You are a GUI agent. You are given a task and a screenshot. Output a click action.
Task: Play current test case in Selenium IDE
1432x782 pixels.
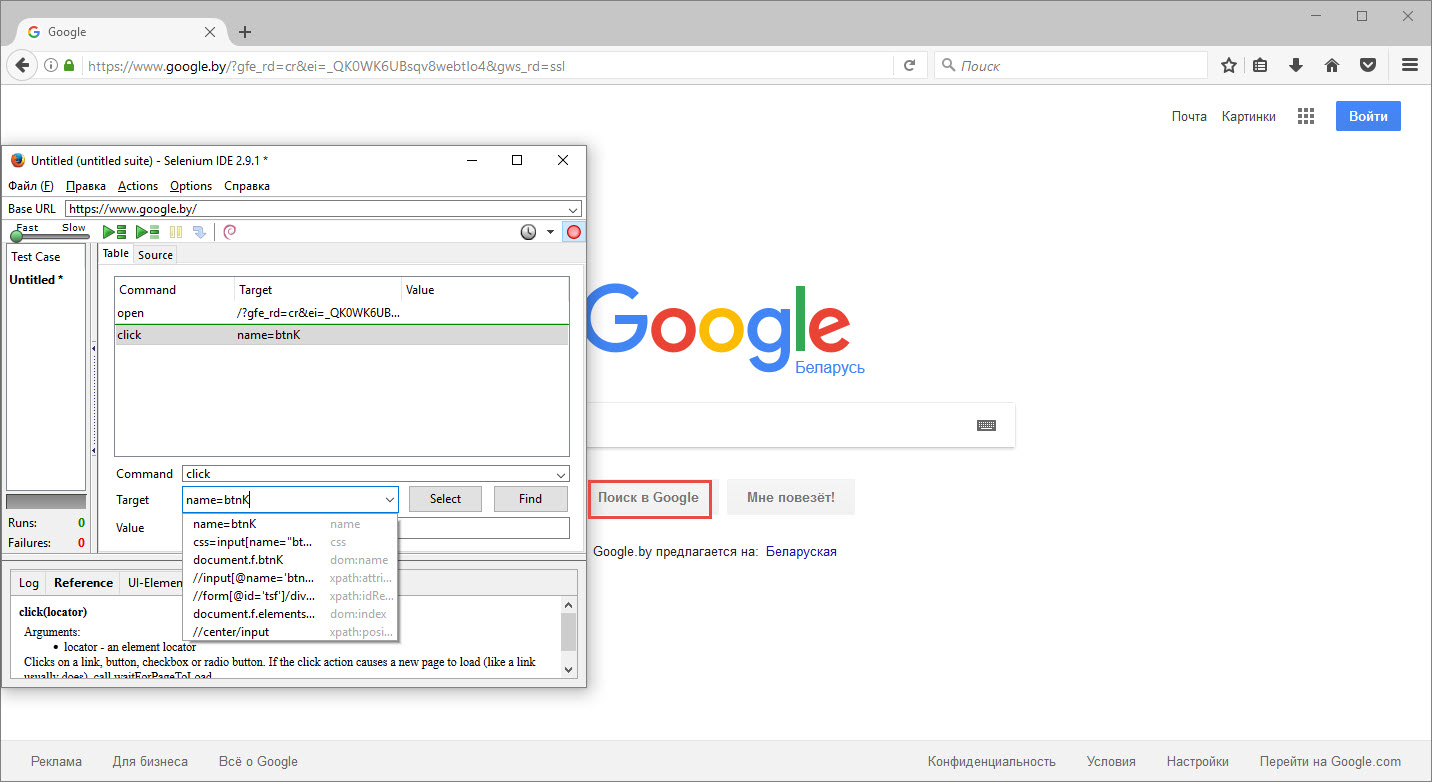(x=148, y=232)
